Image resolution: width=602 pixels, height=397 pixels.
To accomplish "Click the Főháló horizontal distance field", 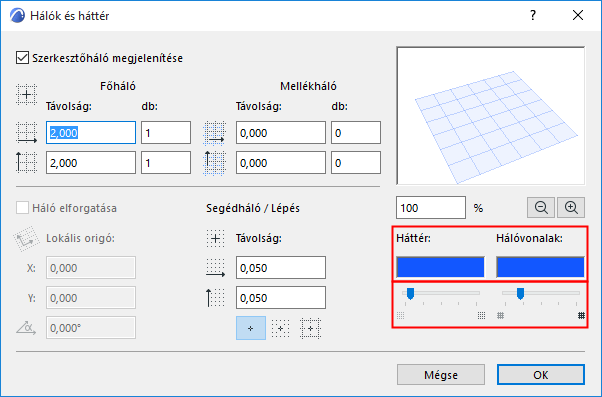I will (x=91, y=133).
